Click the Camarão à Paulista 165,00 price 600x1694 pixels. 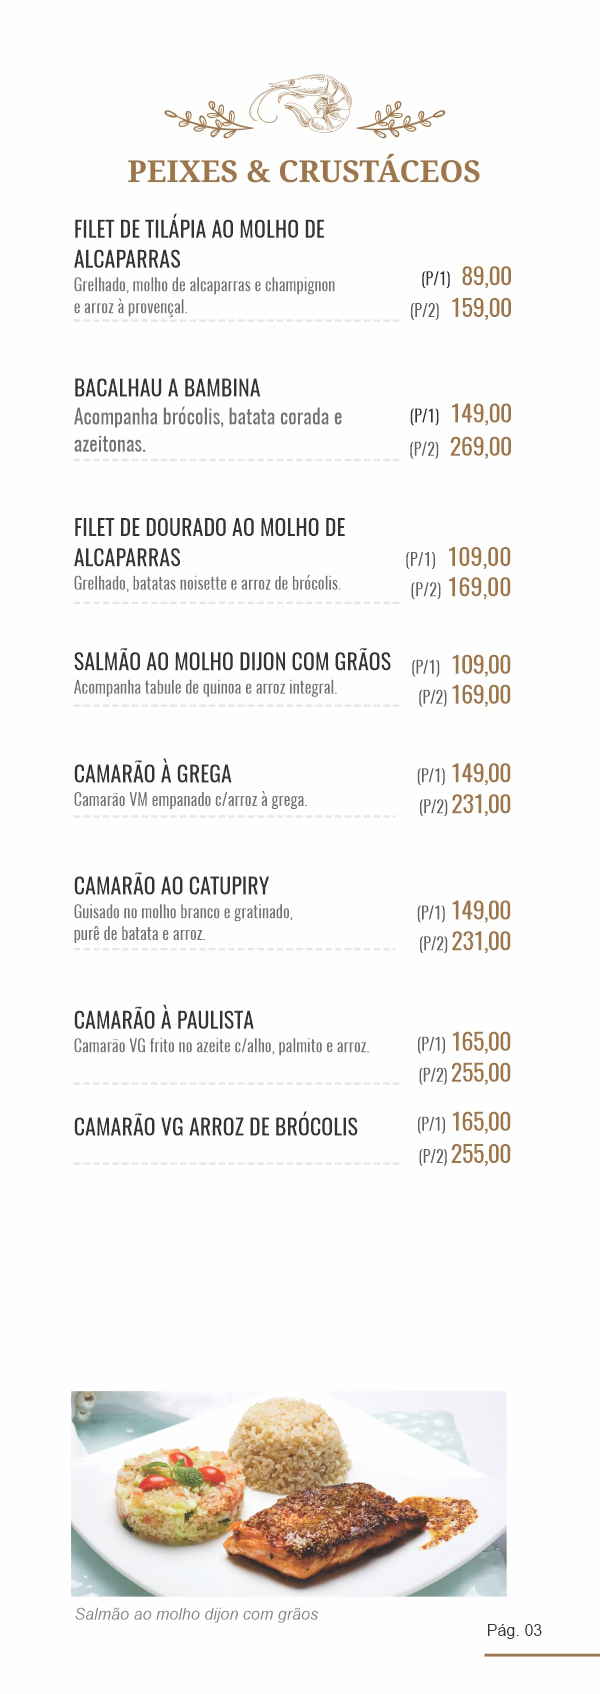coord(481,1042)
